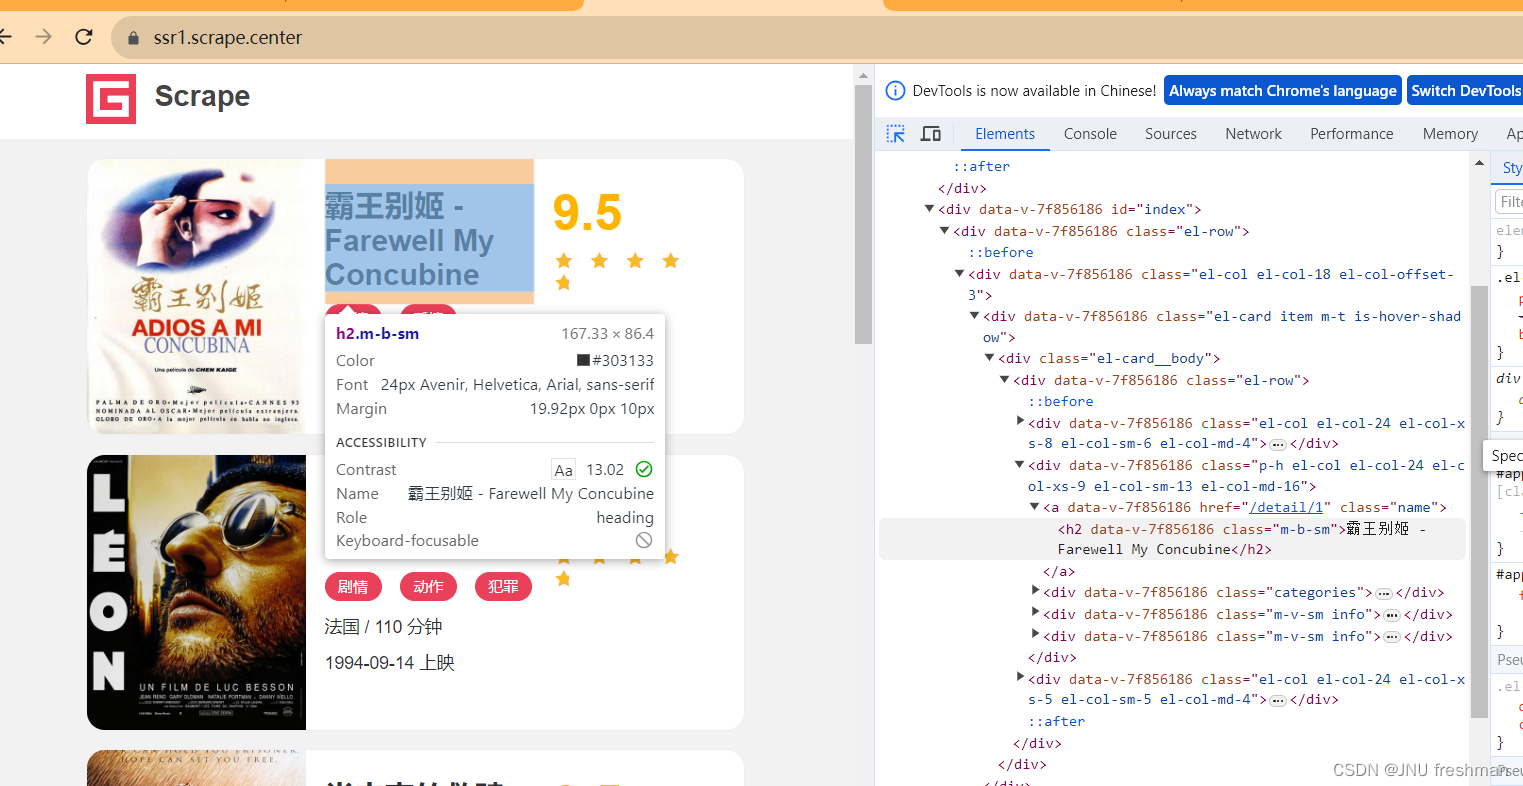Open the Sources tab
This screenshot has width=1523, height=786.
(1171, 134)
